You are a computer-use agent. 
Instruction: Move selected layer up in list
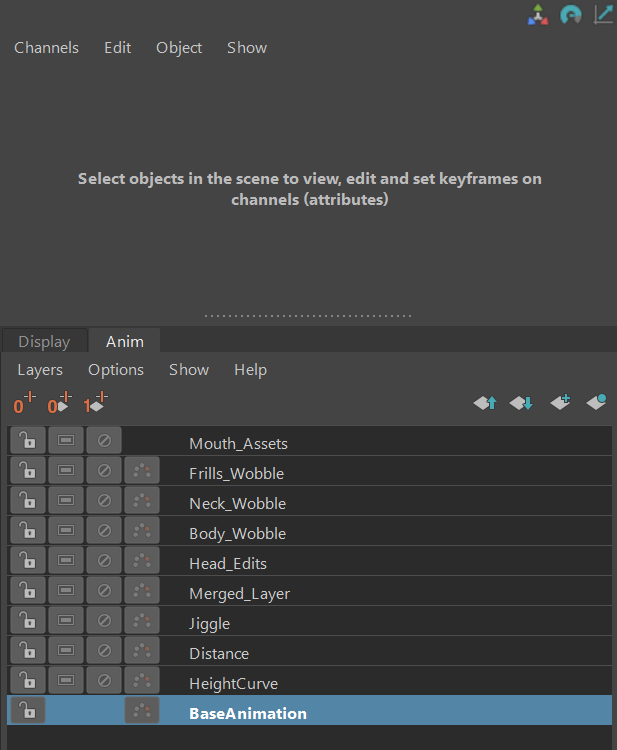point(485,403)
